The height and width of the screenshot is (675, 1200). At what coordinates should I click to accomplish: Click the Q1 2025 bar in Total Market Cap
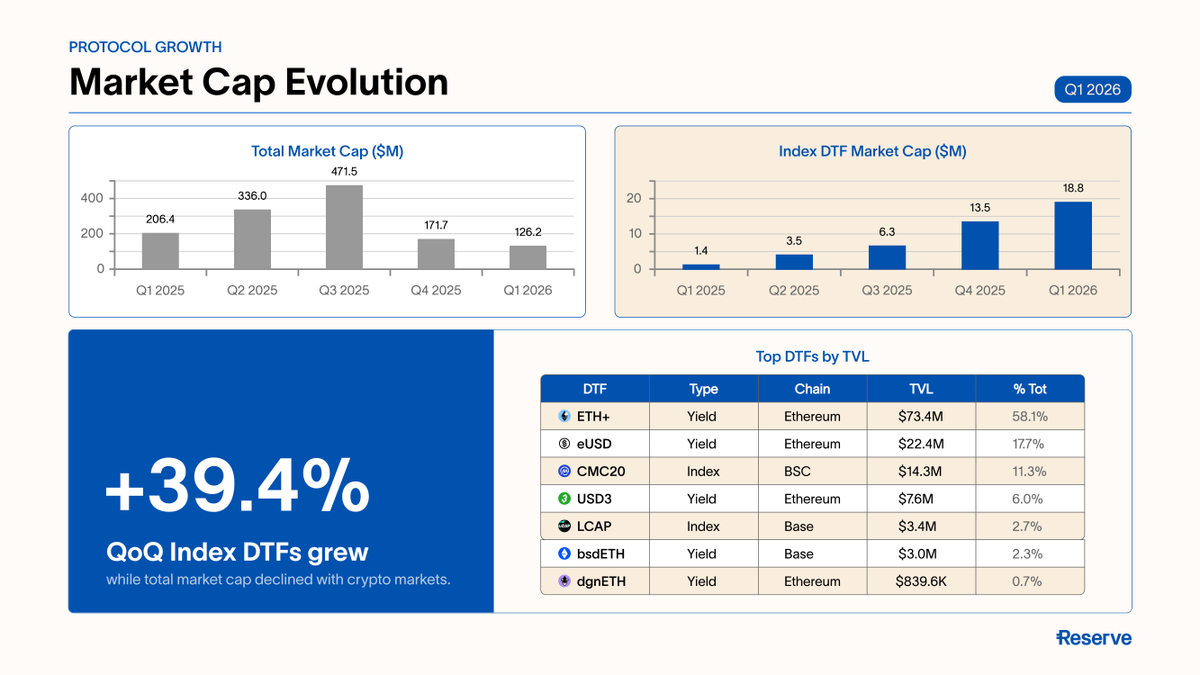click(160, 251)
